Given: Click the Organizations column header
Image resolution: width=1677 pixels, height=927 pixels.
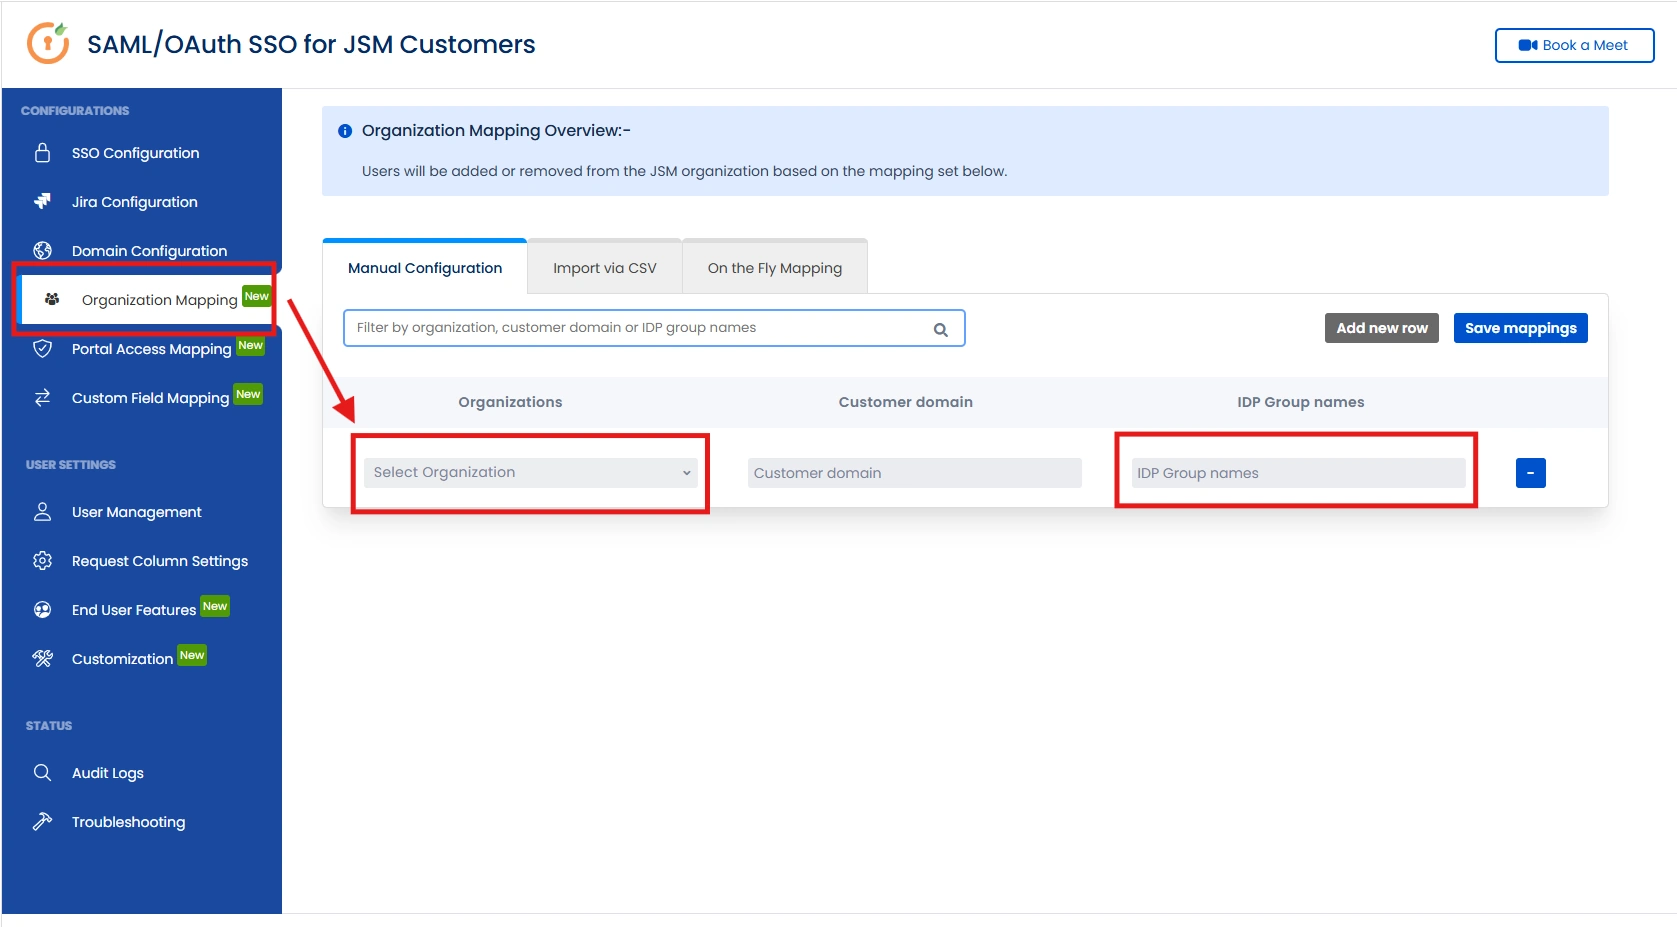Looking at the screenshot, I should (510, 402).
